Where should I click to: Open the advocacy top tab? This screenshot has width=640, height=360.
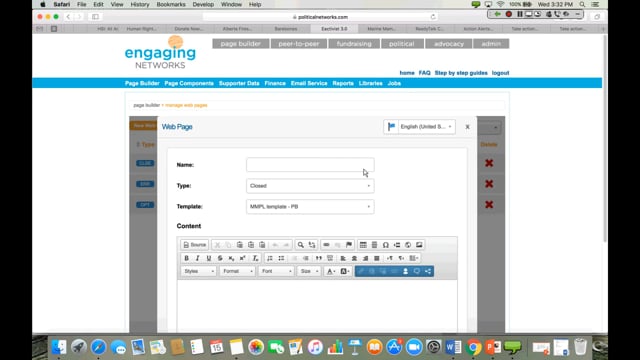click(x=449, y=44)
